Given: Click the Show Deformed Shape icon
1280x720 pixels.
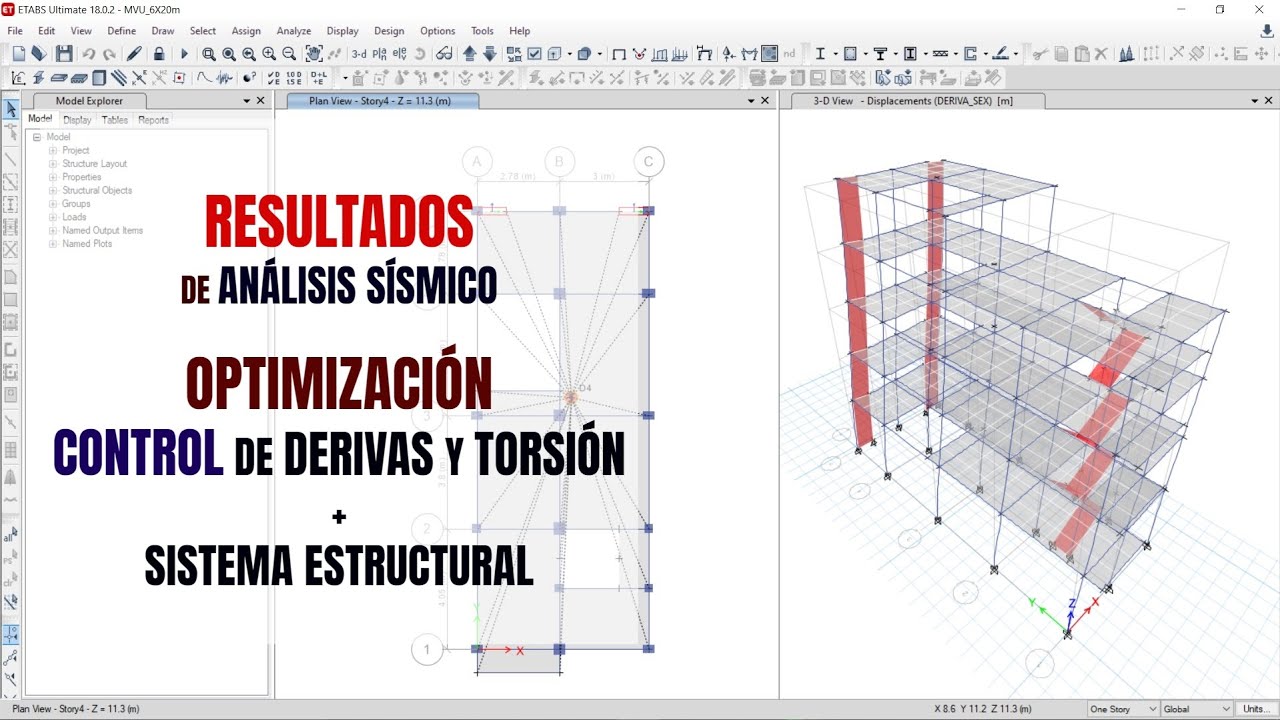Looking at the screenshot, I should coord(704,53).
